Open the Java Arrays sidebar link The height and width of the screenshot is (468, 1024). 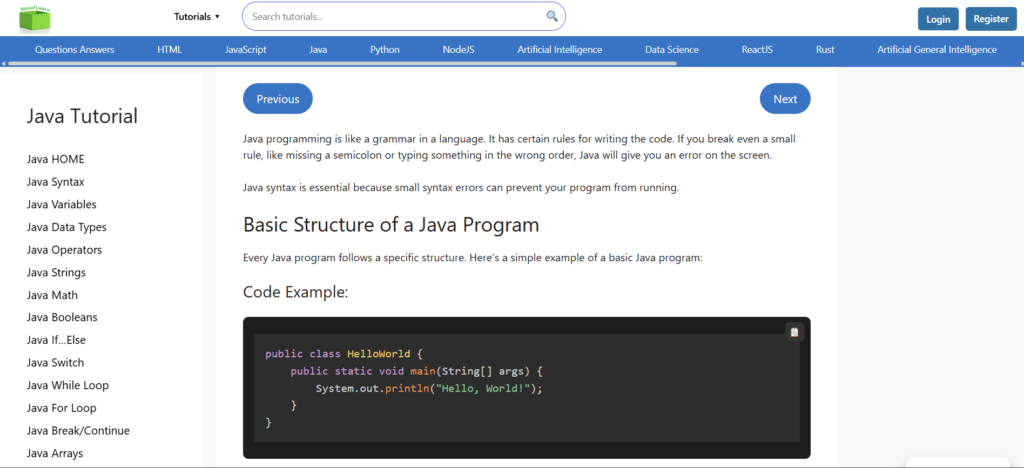(54, 453)
